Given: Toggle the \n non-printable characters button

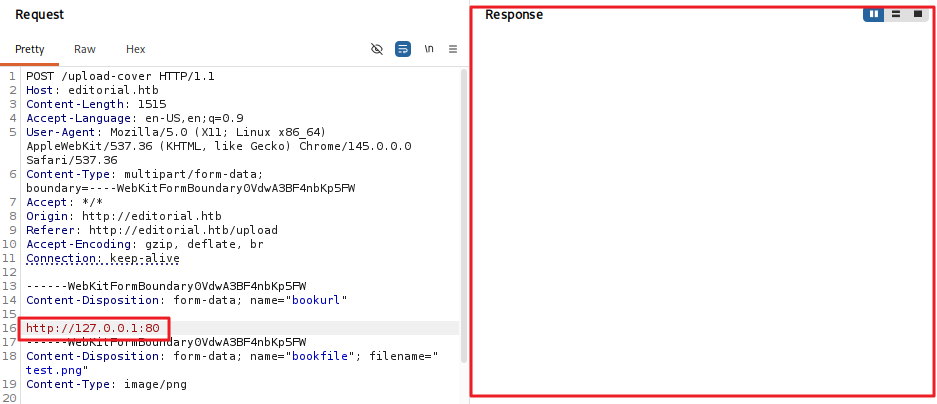Looking at the screenshot, I should coord(429,49).
